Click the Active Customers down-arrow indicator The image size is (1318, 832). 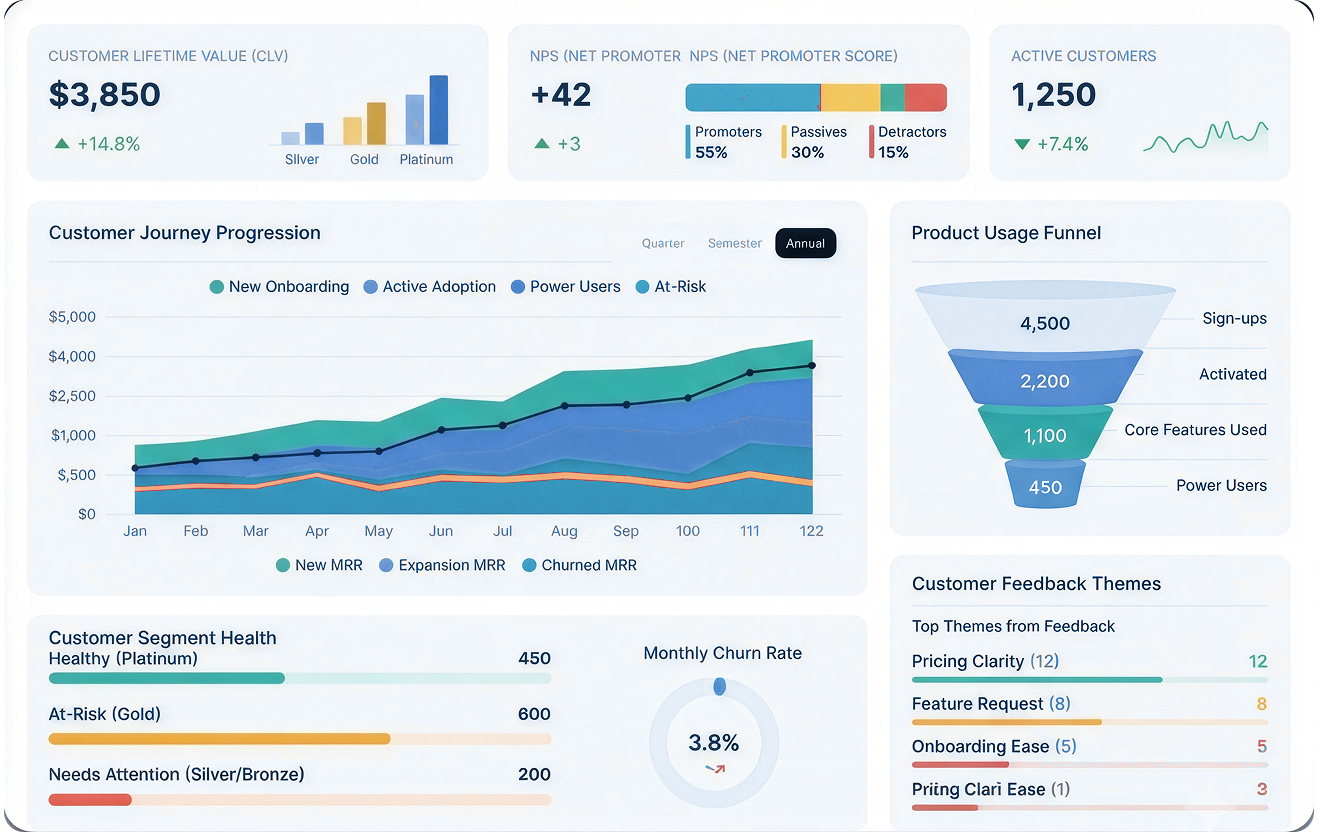(1022, 144)
